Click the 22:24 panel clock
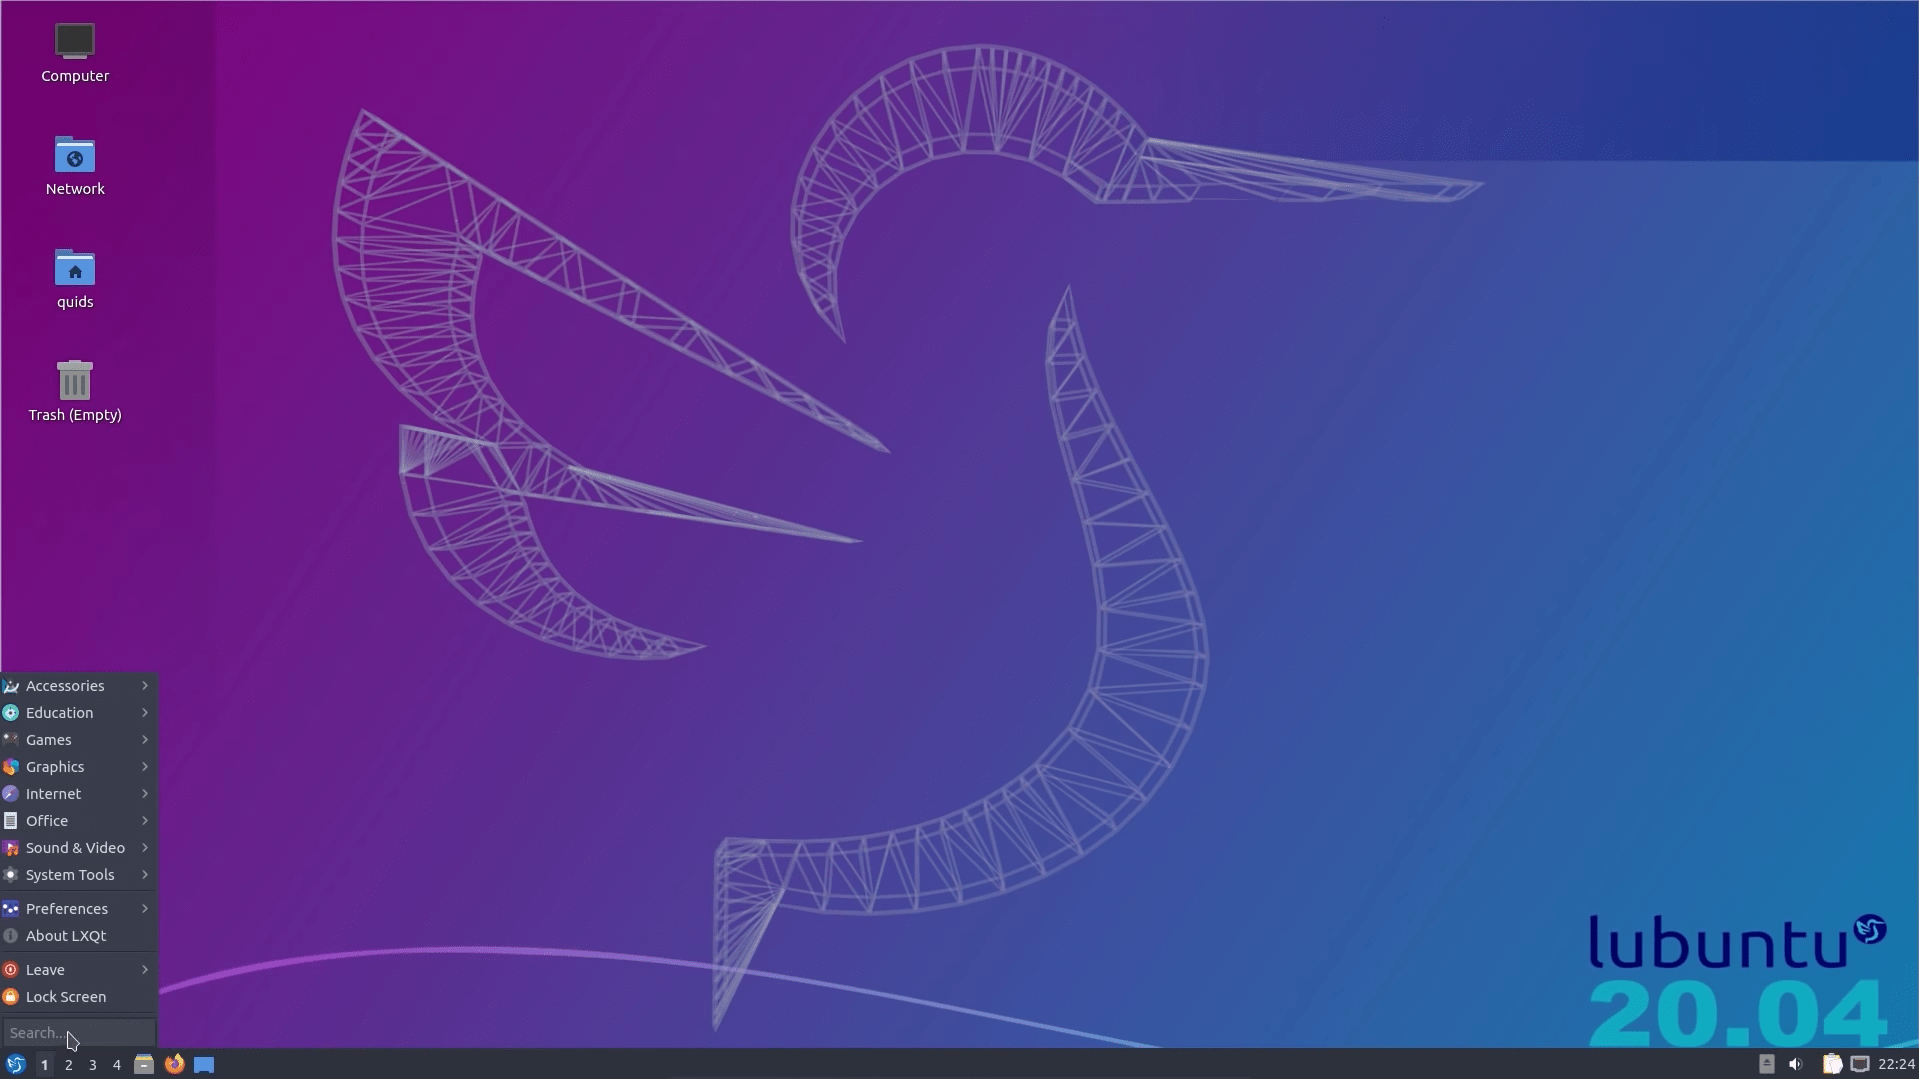 [1896, 1064]
